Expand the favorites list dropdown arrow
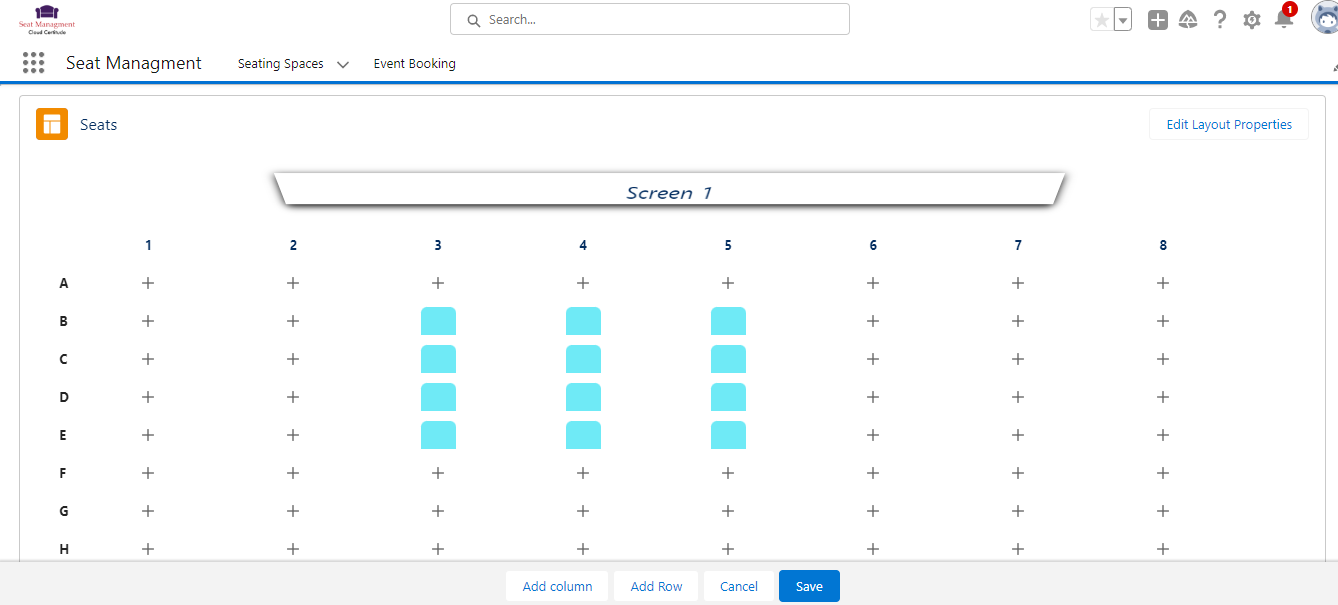1338x605 pixels. click(1123, 20)
